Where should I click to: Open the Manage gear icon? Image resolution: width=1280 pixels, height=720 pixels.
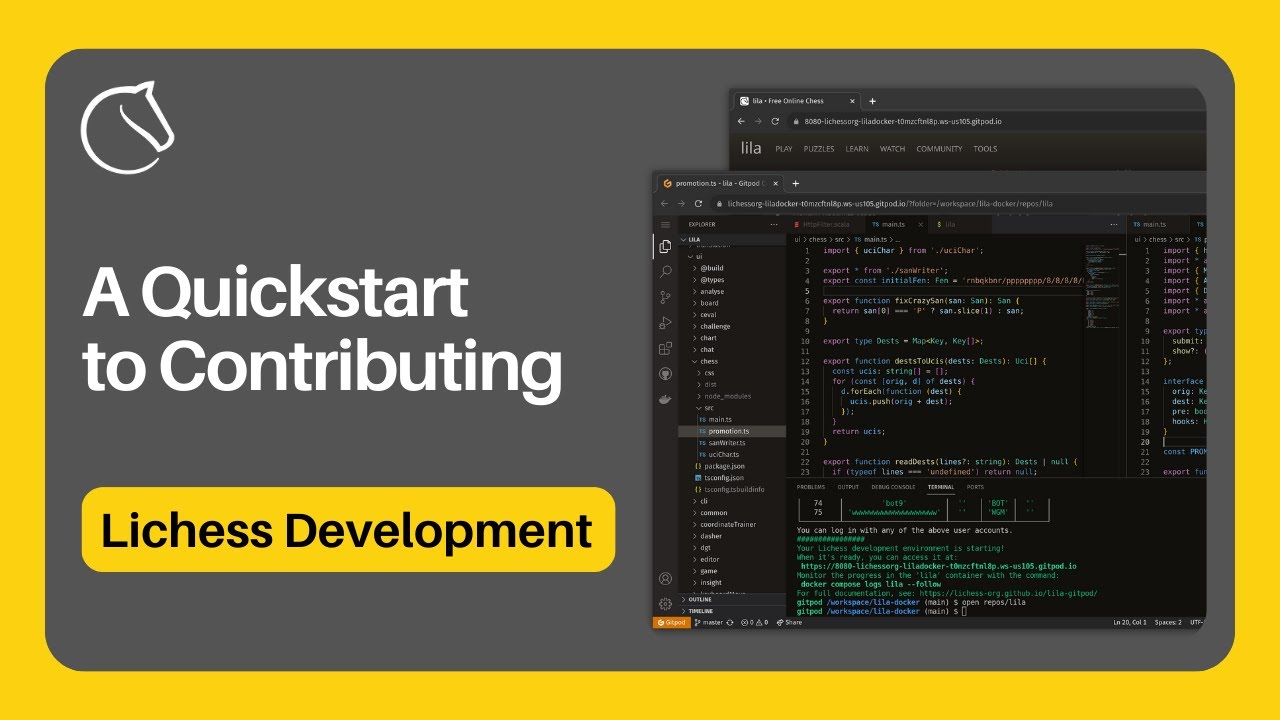(664, 604)
